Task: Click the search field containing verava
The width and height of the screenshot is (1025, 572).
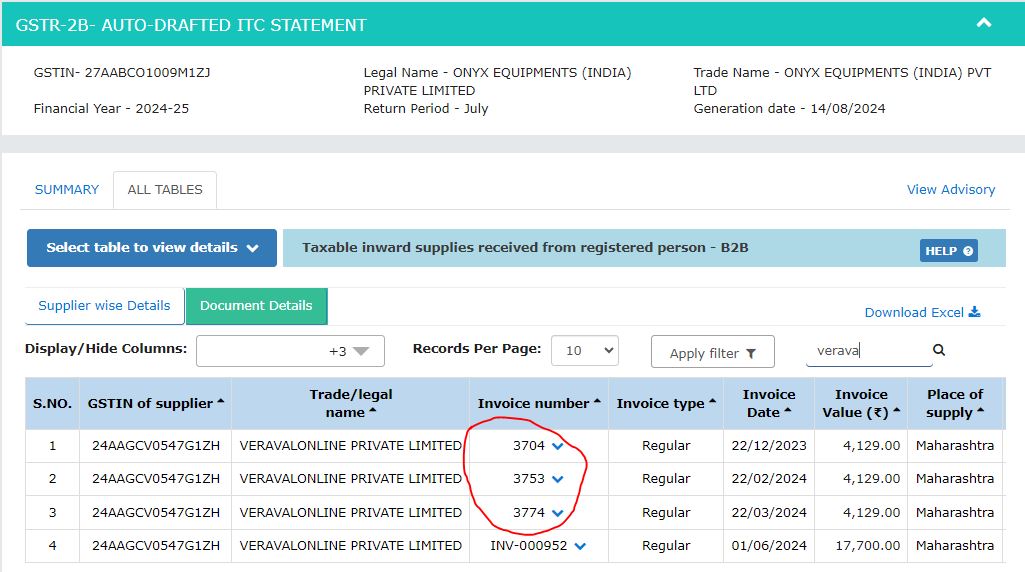Action: tap(868, 350)
